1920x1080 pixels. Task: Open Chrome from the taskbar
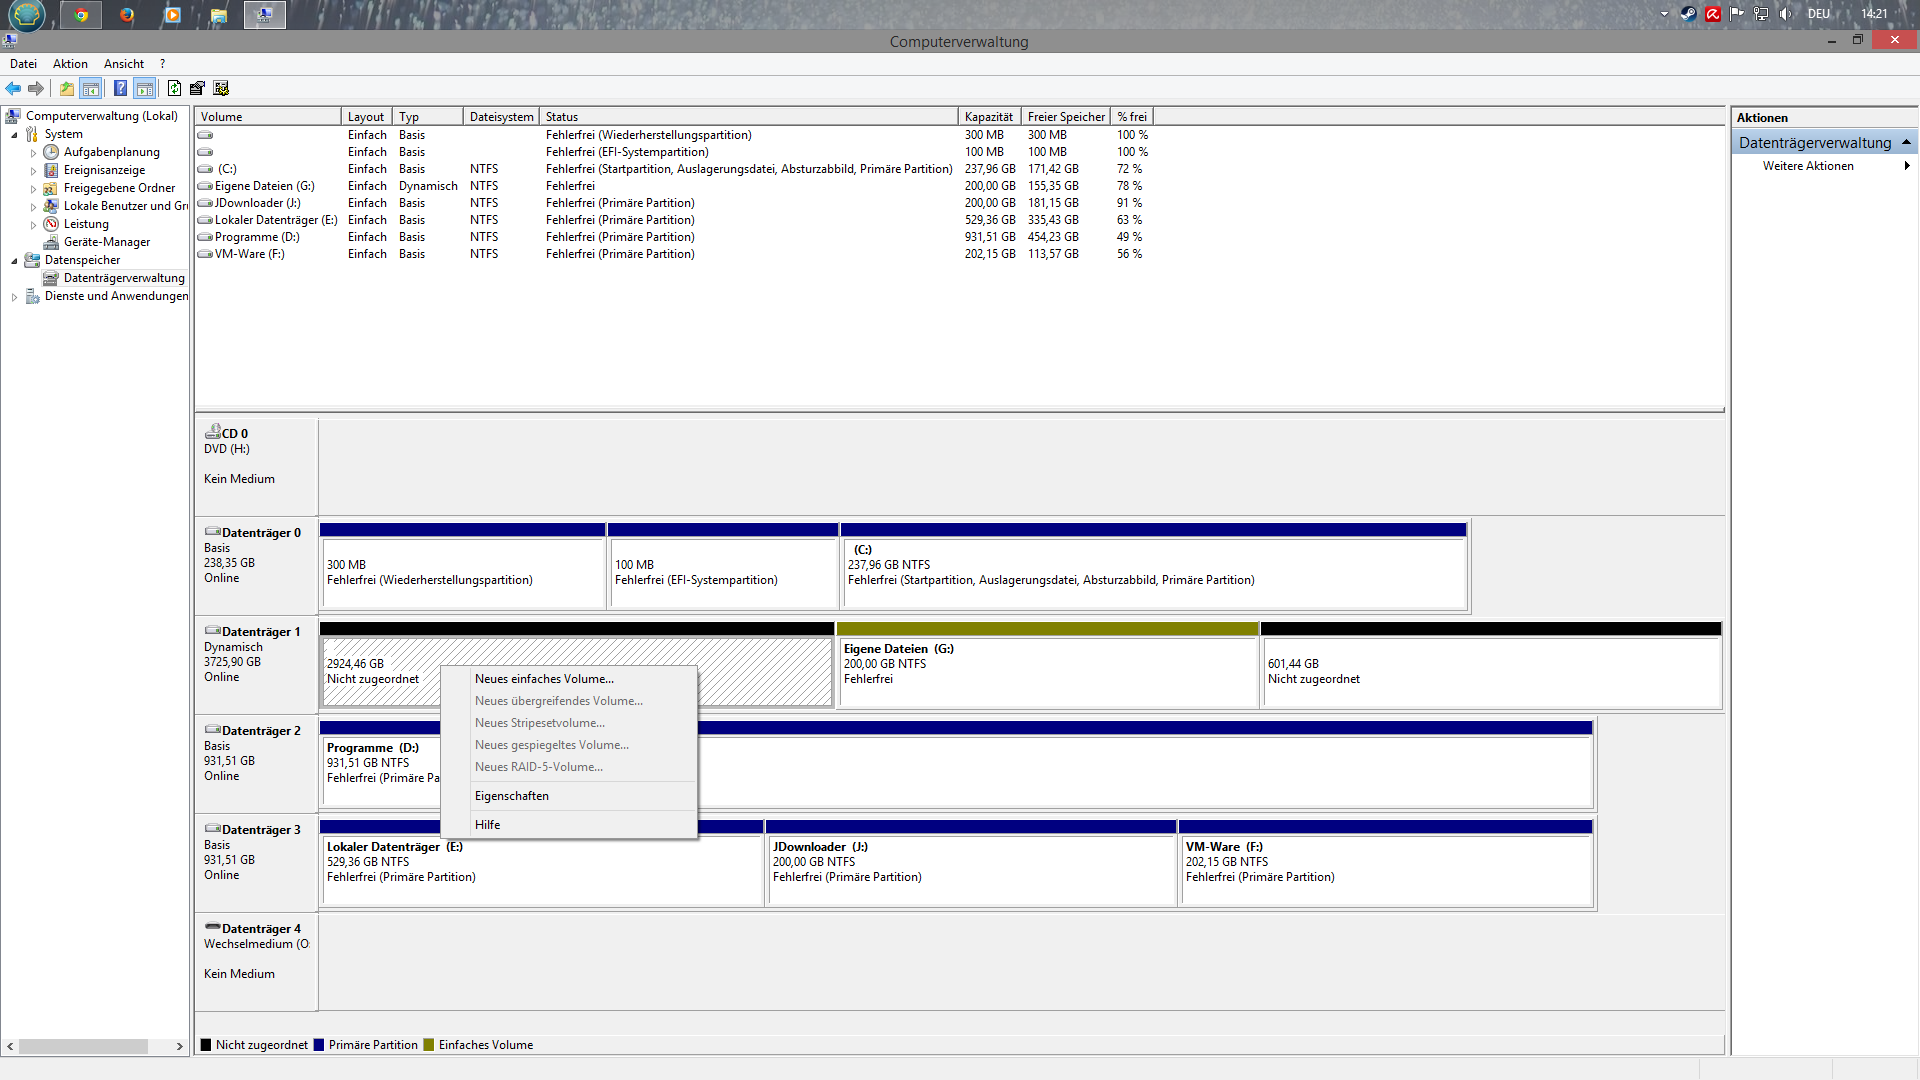(81, 15)
